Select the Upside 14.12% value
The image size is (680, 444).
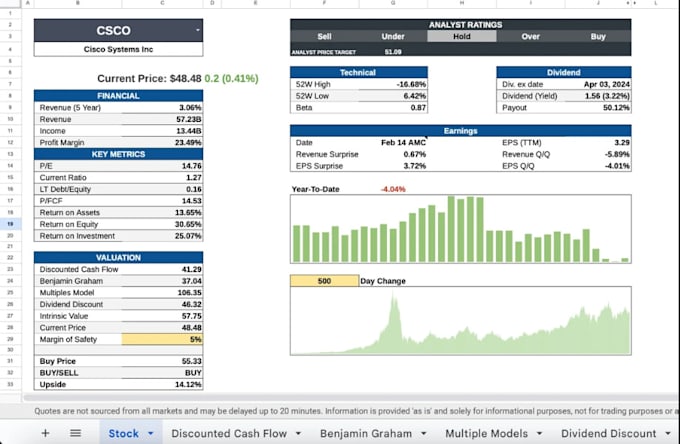point(188,385)
